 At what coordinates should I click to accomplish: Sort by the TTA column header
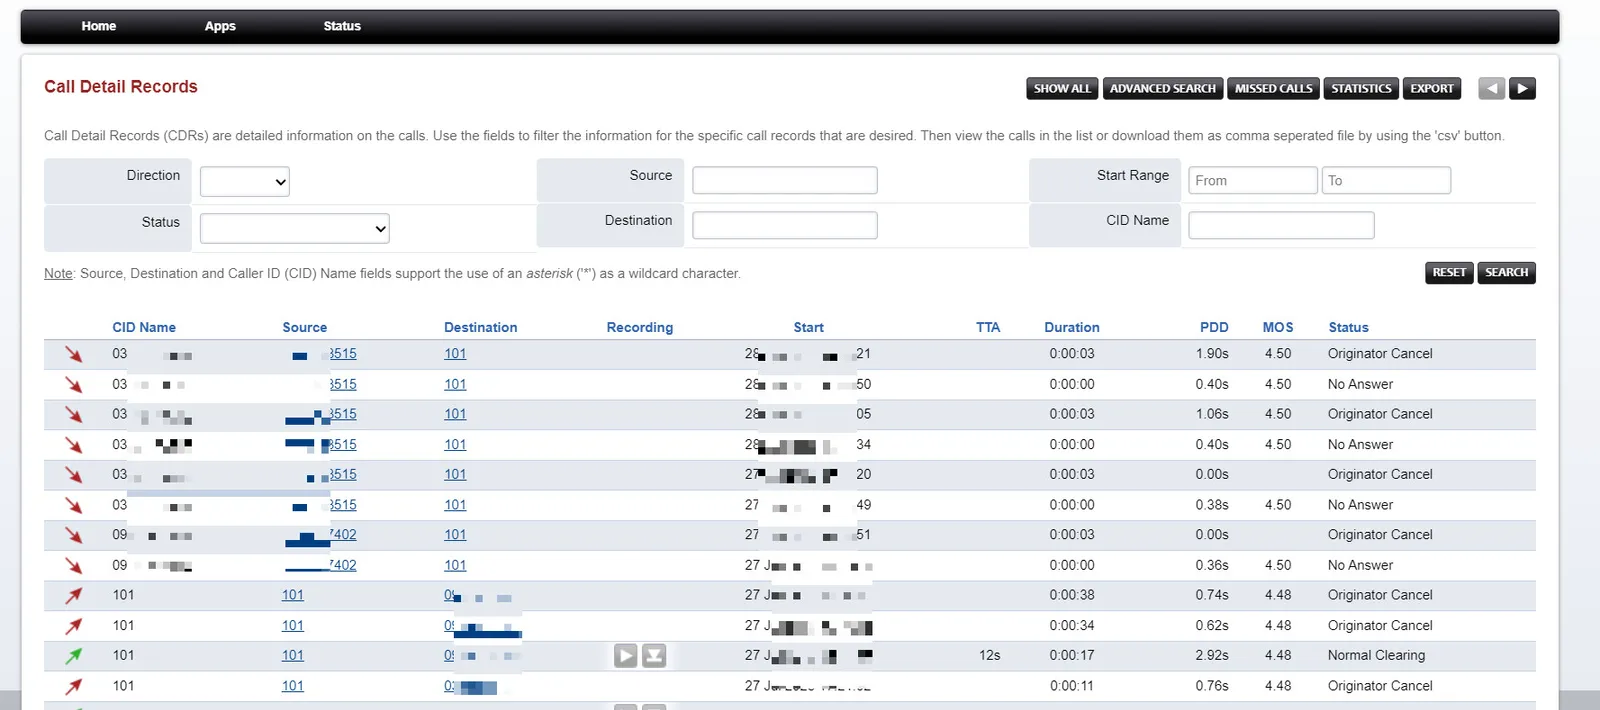(x=988, y=327)
